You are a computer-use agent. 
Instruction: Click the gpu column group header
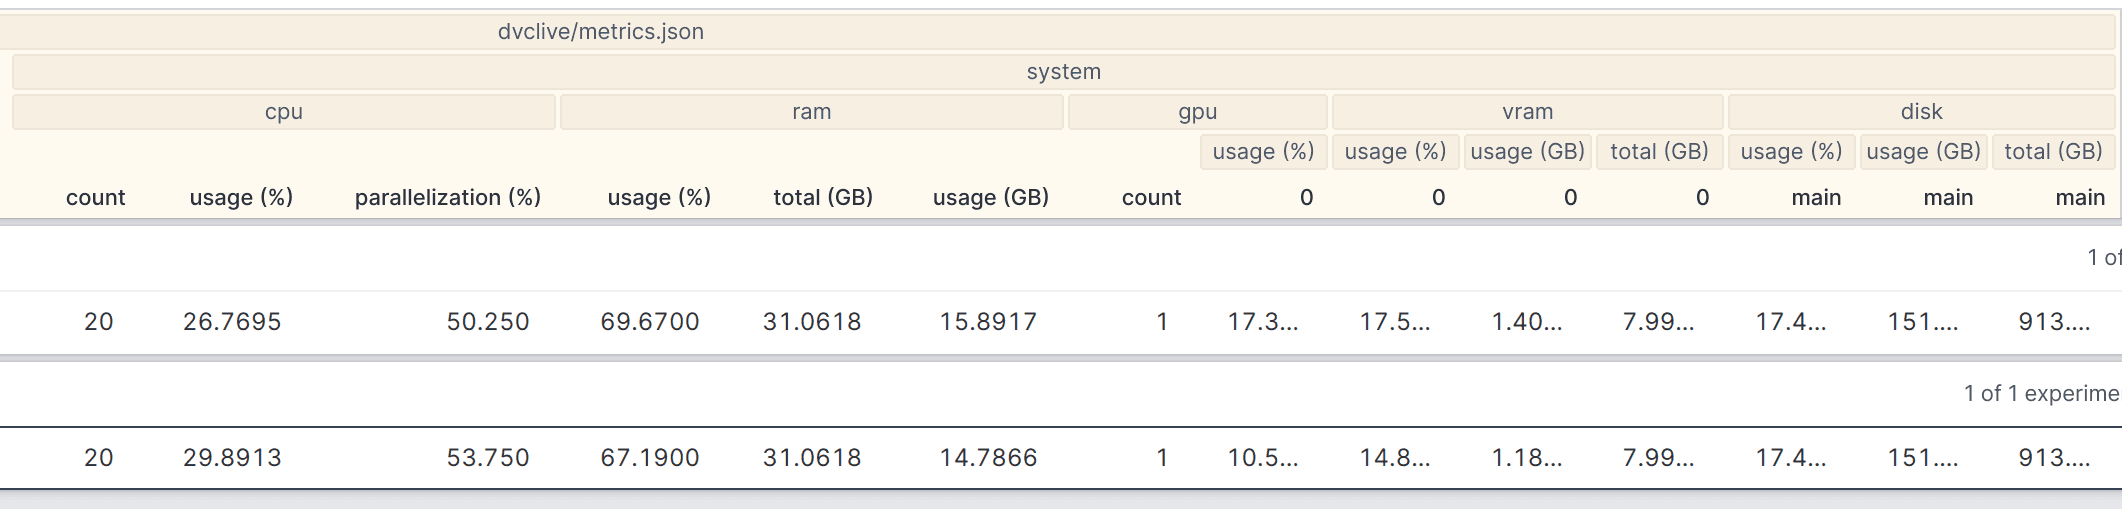pyautogui.click(x=1197, y=112)
